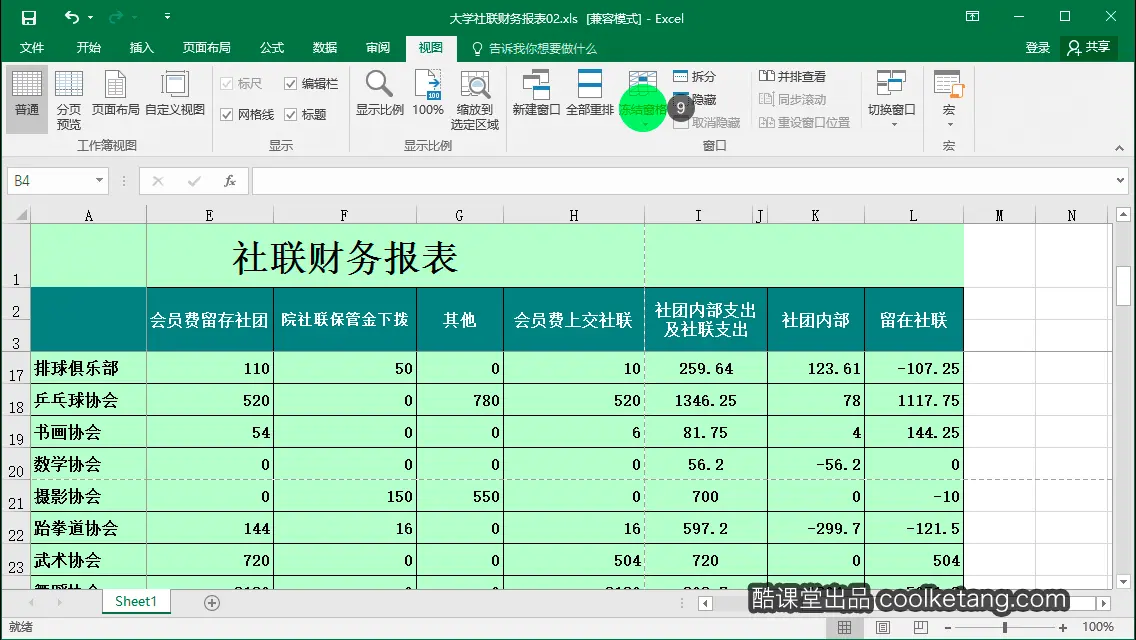Click the 100% zoom level in status bar

point(1098,627)
